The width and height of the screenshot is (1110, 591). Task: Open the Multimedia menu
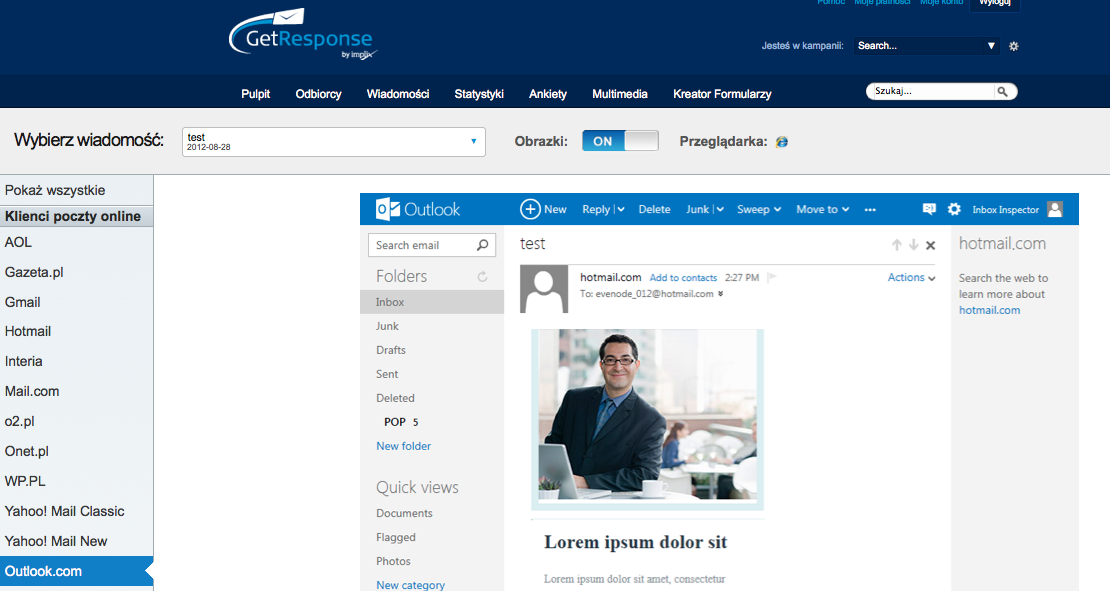coord(620,94)
